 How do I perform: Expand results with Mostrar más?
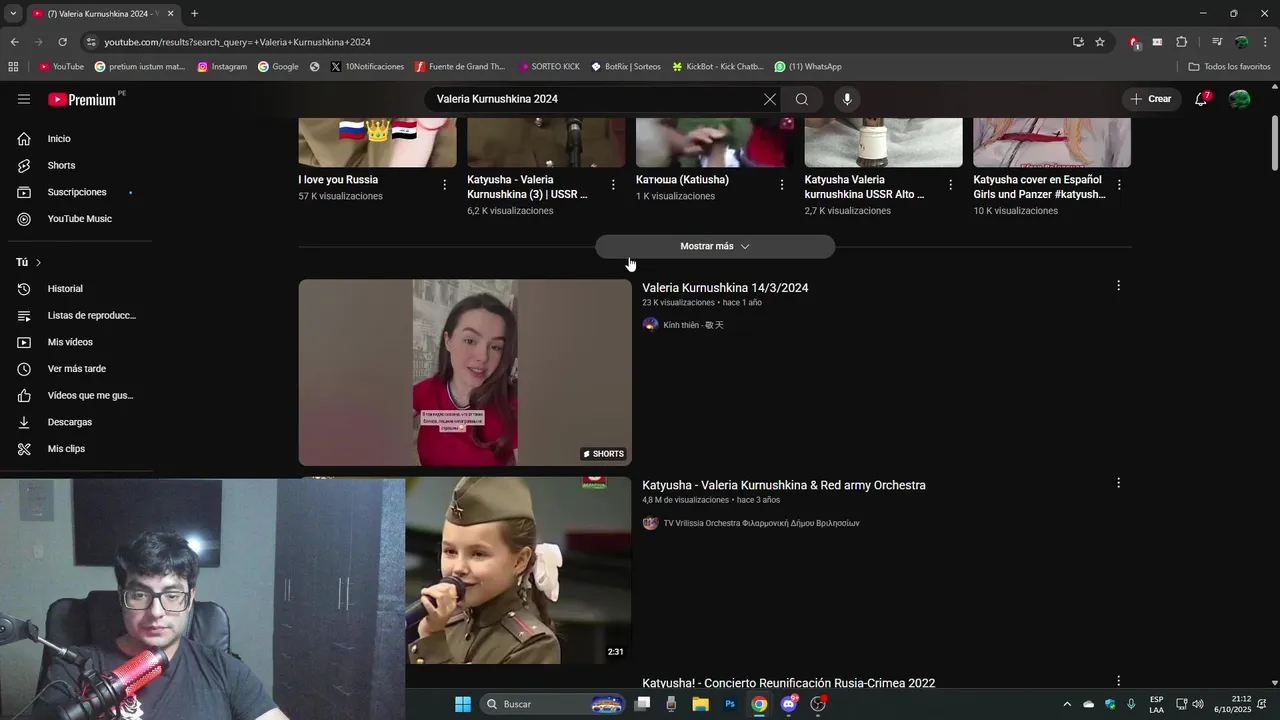(x=715, y=246)
